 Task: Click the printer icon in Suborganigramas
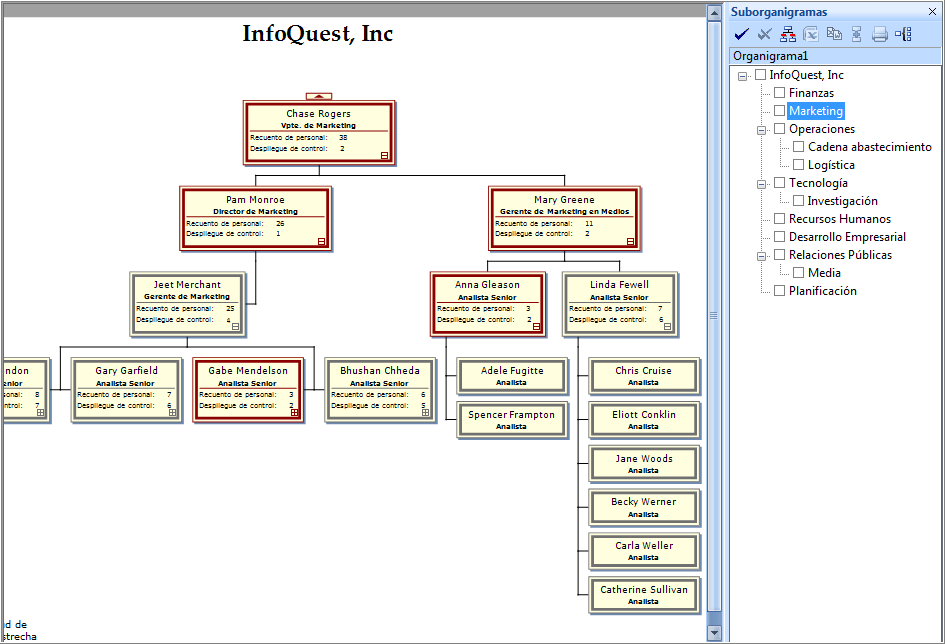880,35
